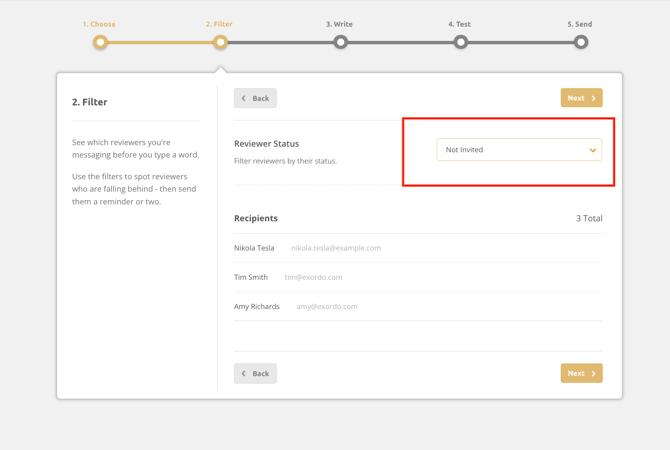Click the step 2 Filter circle marker
Screen dimensions: 670x450
[220, 42]
